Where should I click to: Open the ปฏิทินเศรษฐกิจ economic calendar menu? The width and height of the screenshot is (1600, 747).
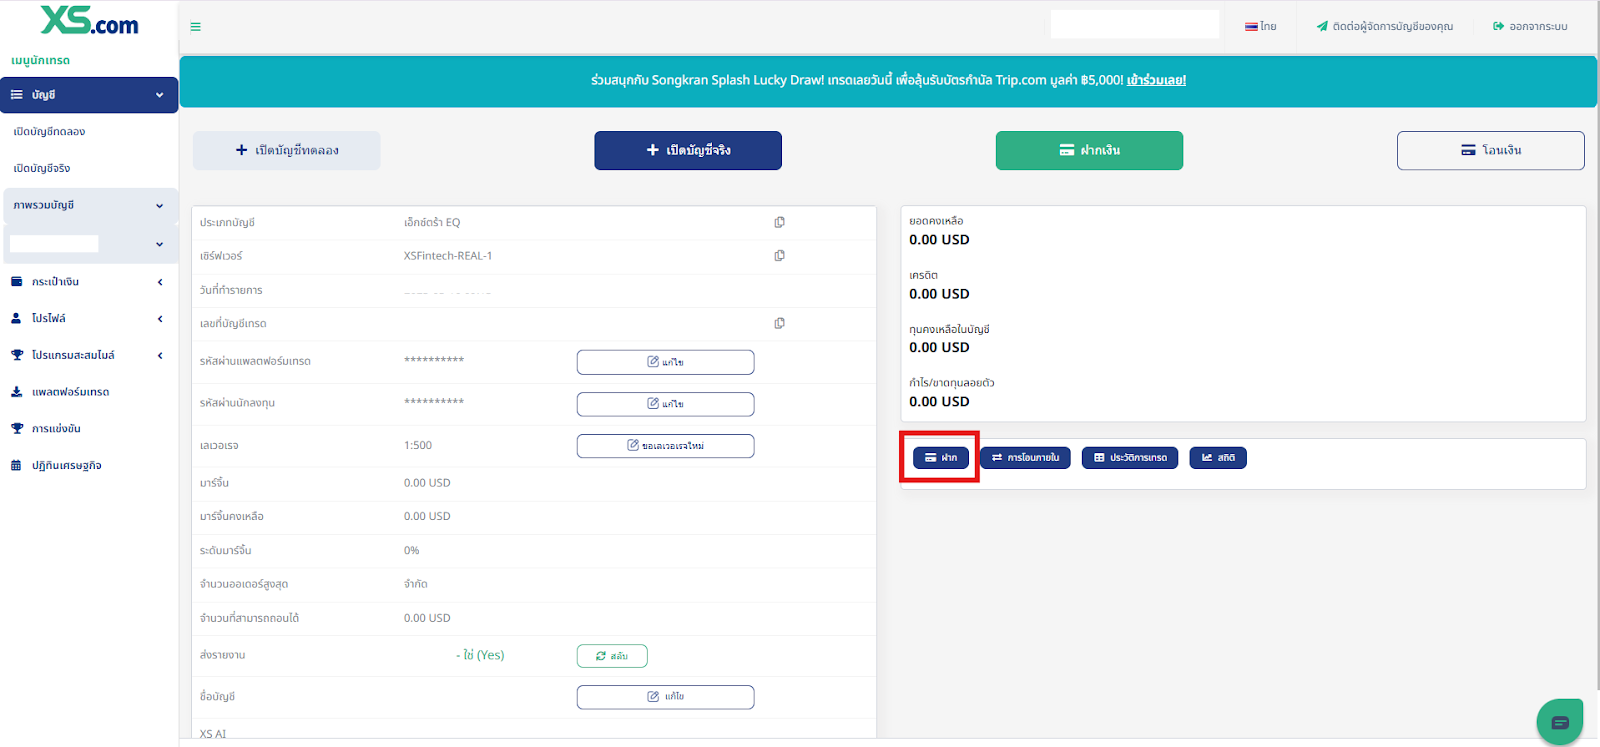click(x=66, y=465)
